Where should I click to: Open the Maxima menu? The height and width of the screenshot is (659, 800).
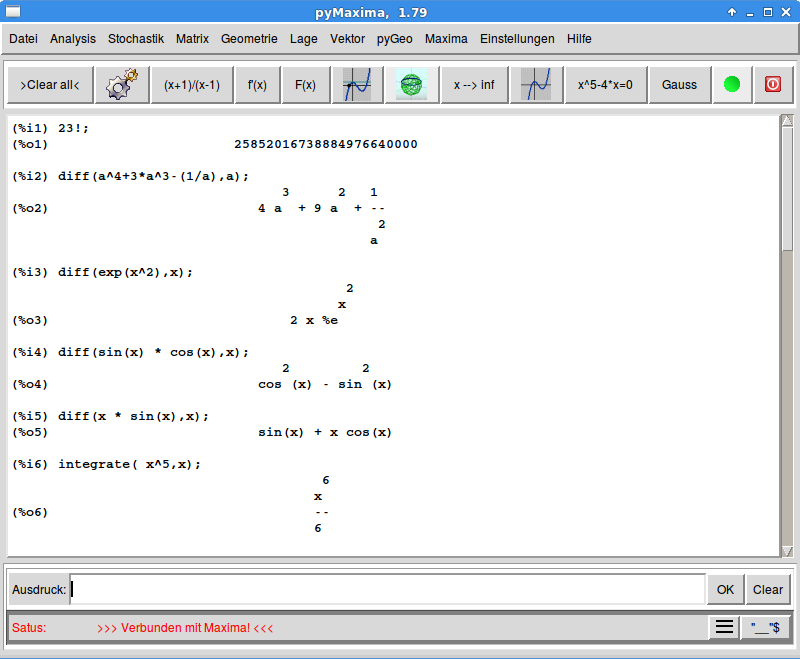(x=446, y=39)
